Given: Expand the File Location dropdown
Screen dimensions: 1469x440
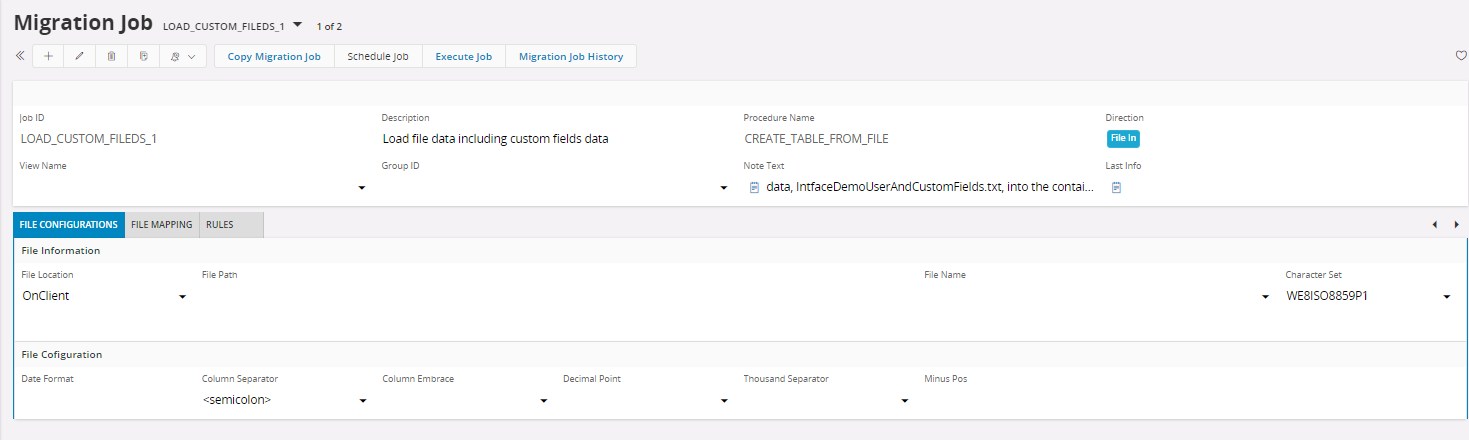Looking at the screenshot, I should coord(182,297).
